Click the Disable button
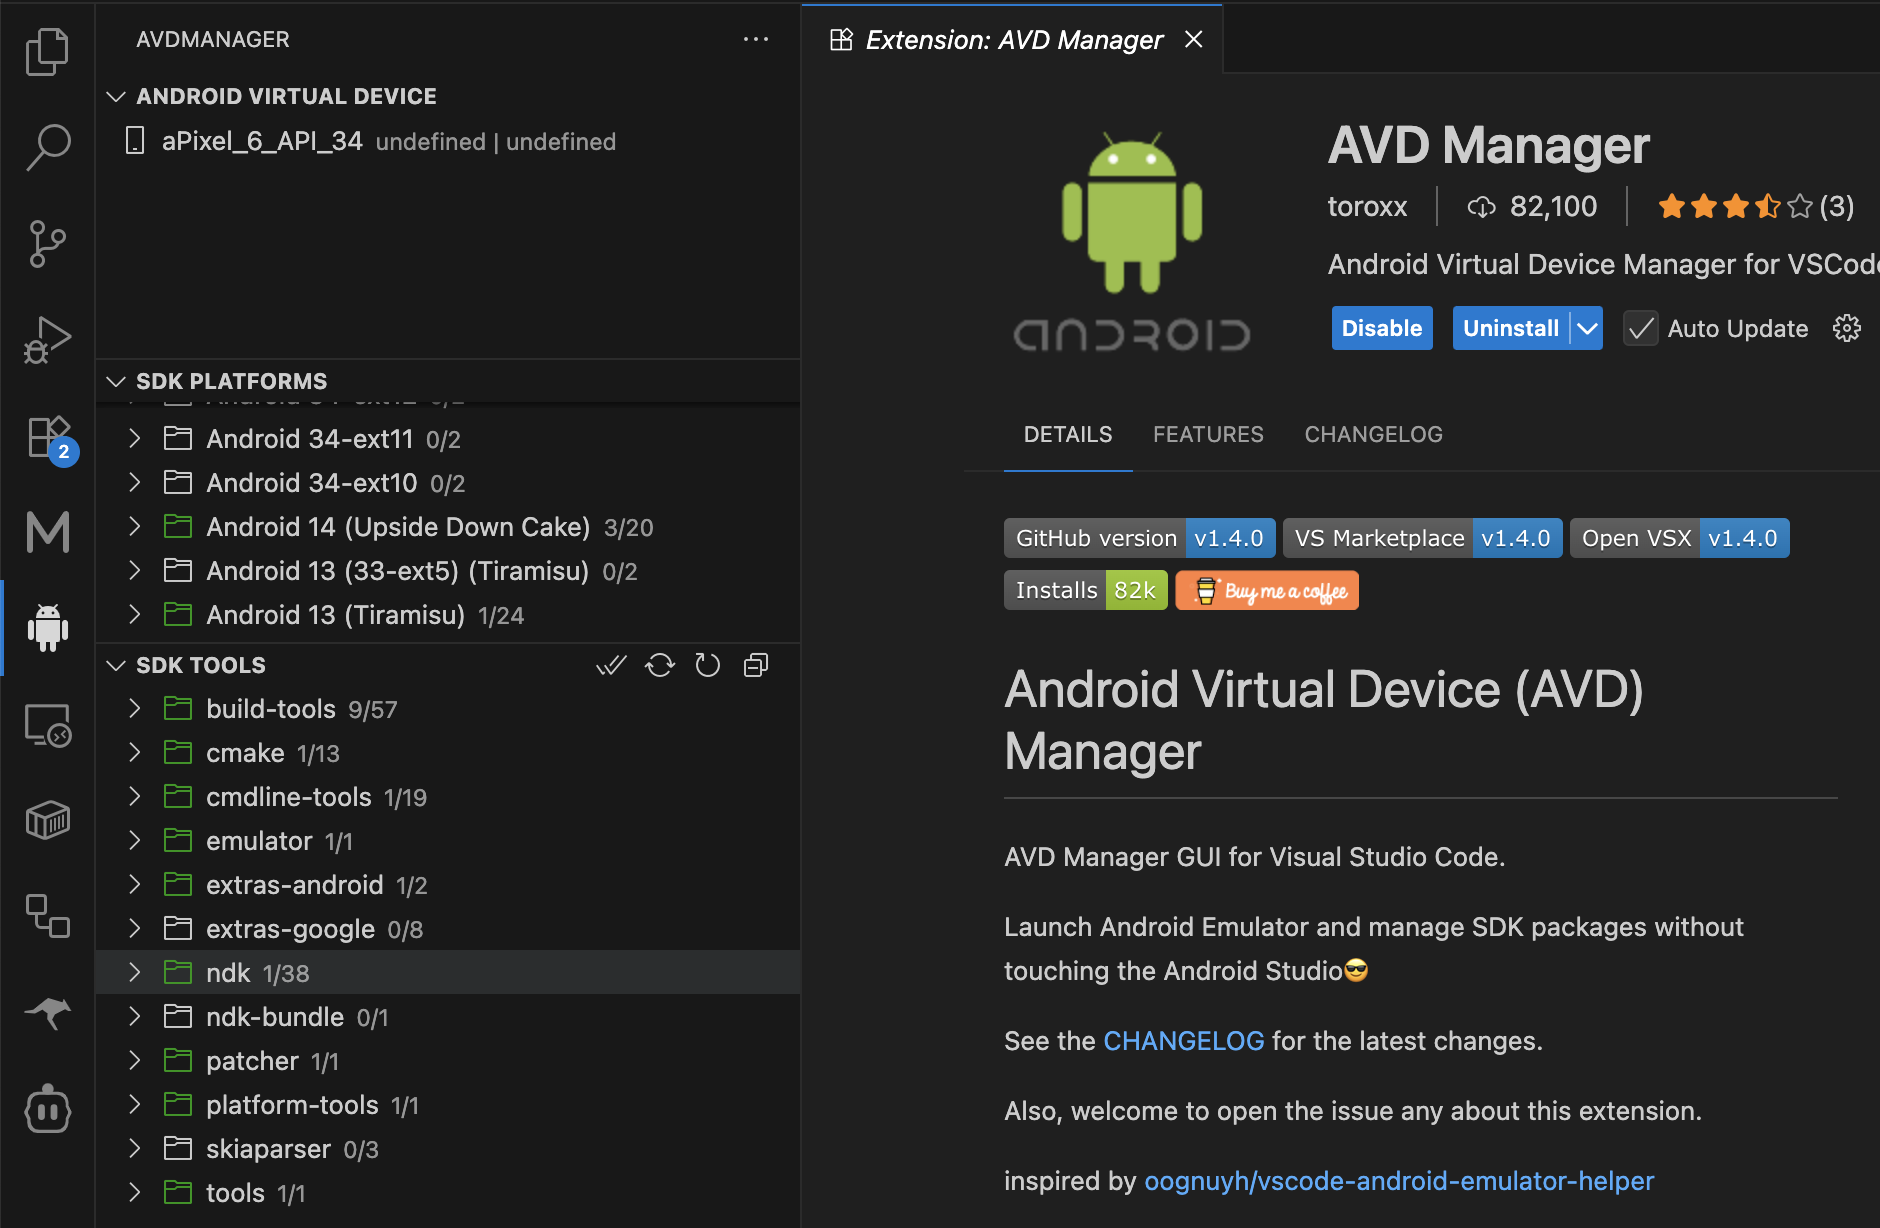 pos(1381,328)
